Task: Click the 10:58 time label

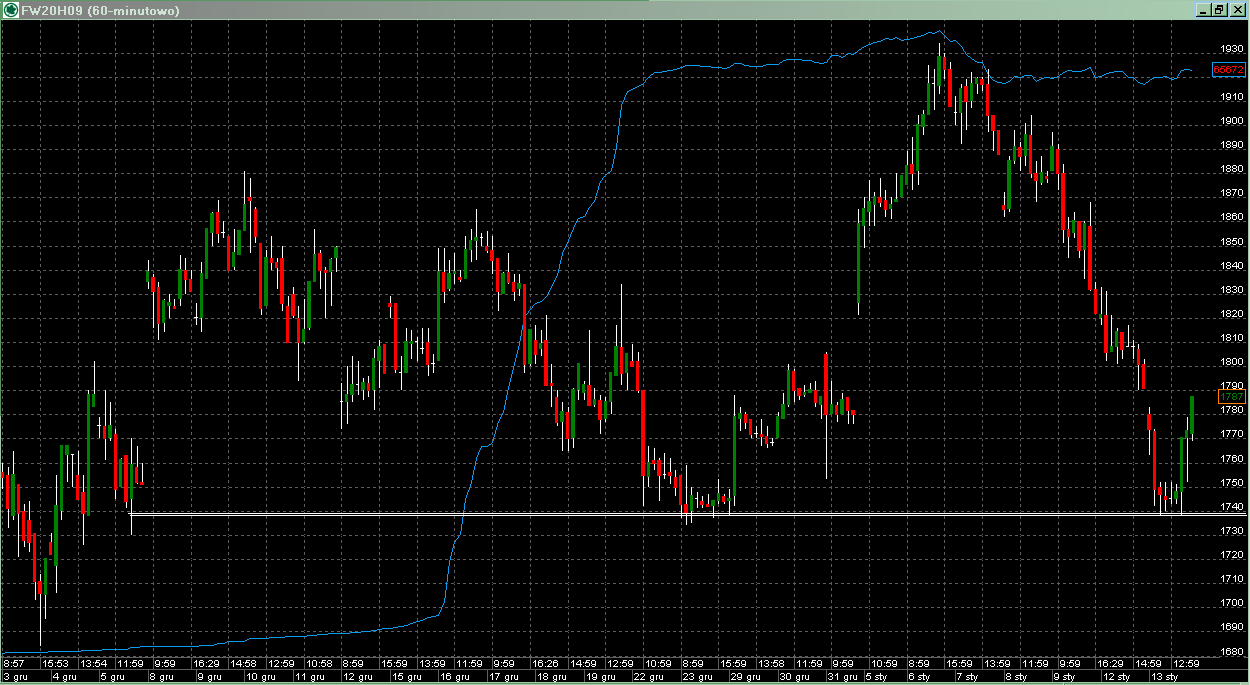Action: tap(319, 664)
